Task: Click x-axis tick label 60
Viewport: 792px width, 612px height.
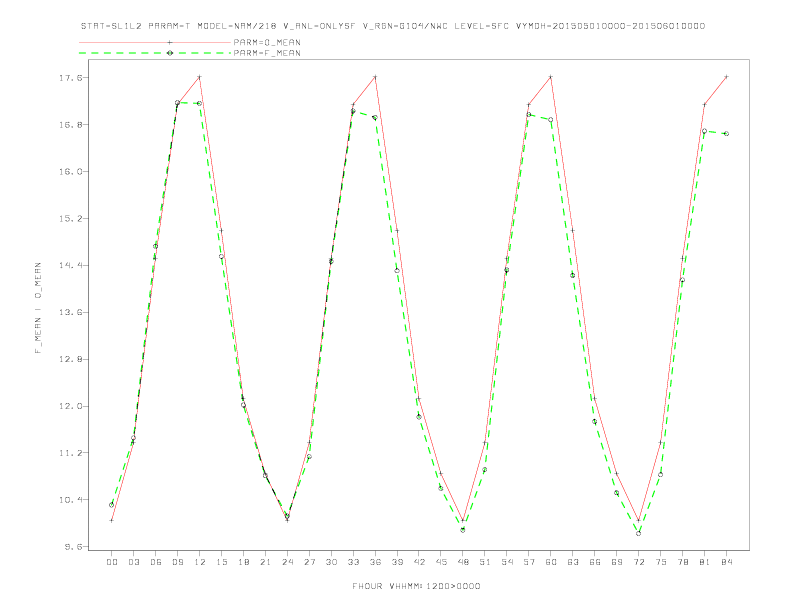Action: 551,562
